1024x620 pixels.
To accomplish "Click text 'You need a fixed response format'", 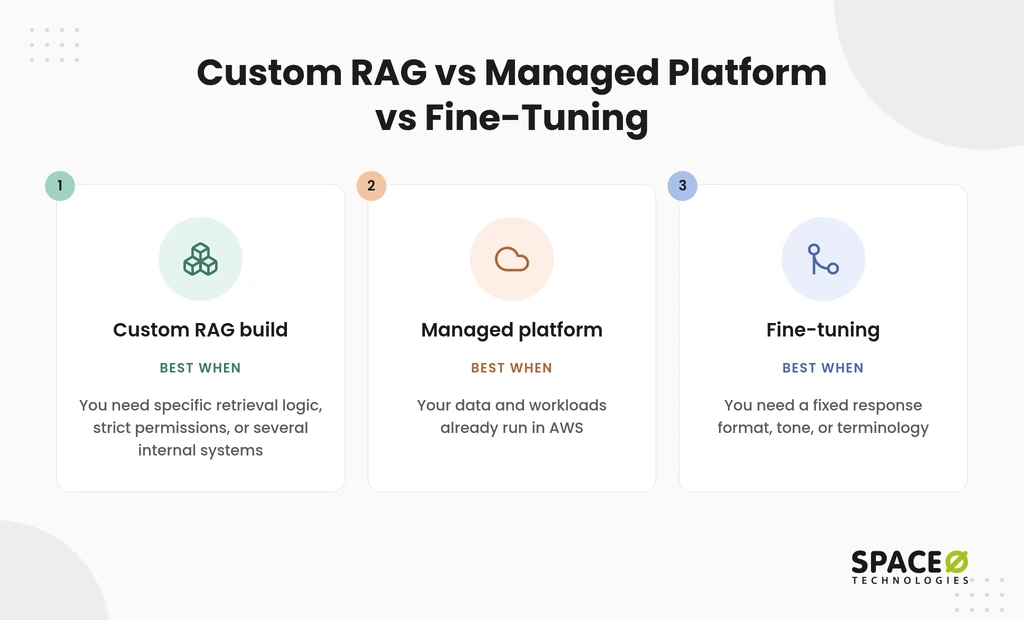I will click(823, 416).
